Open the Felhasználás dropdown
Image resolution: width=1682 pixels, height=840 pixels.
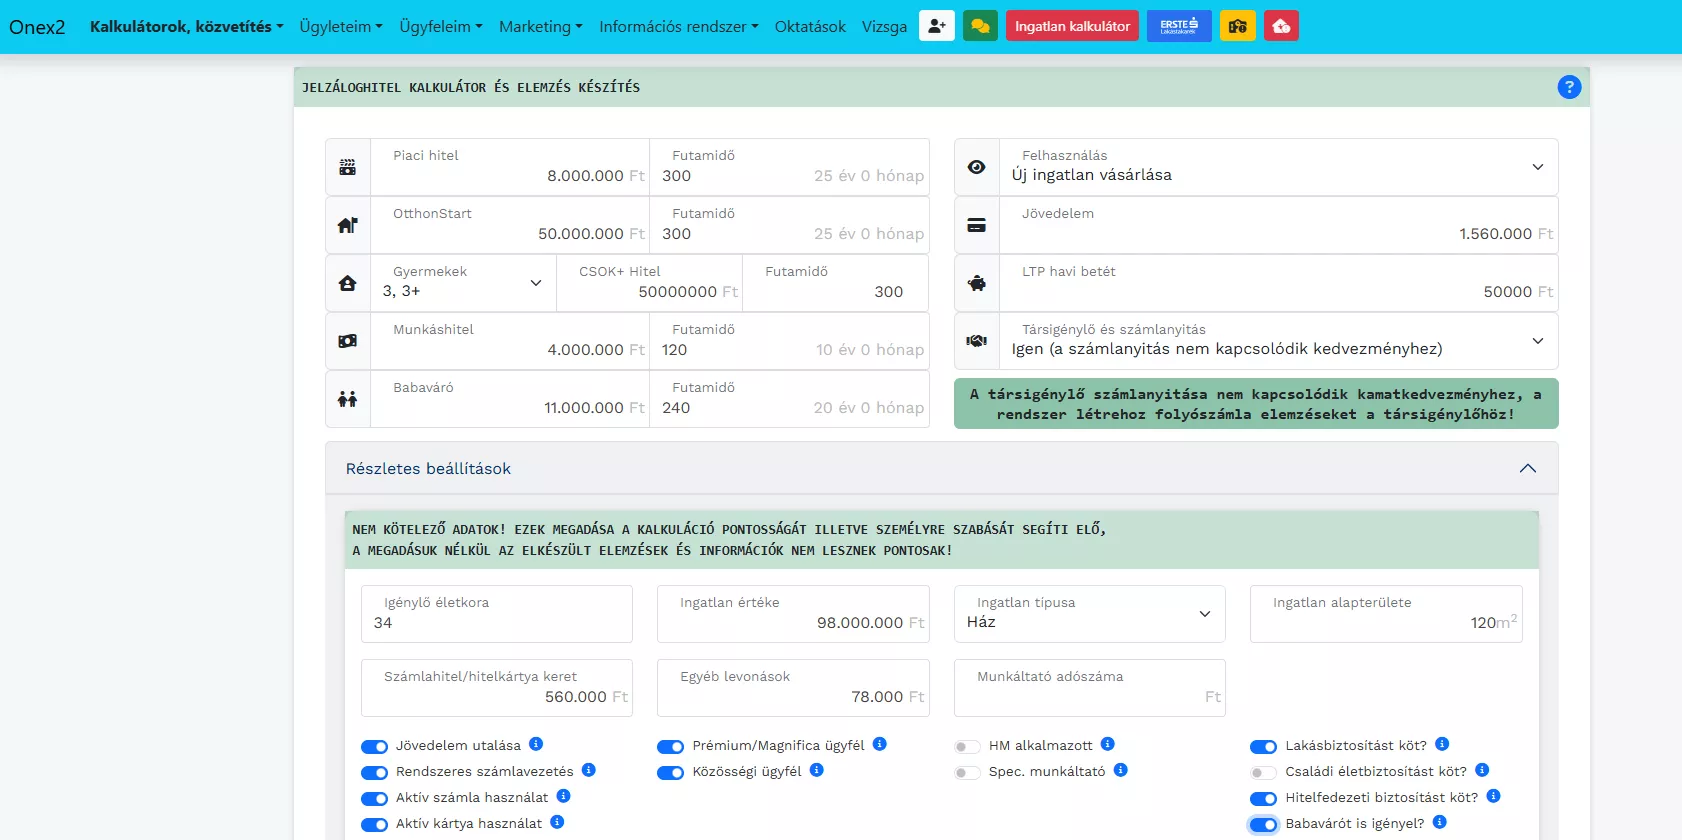1278,167
